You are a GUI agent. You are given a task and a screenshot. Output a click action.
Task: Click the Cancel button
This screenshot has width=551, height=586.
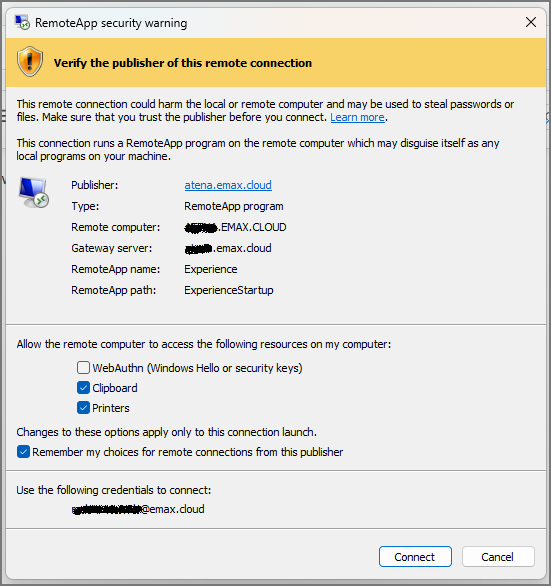(498, 556)
